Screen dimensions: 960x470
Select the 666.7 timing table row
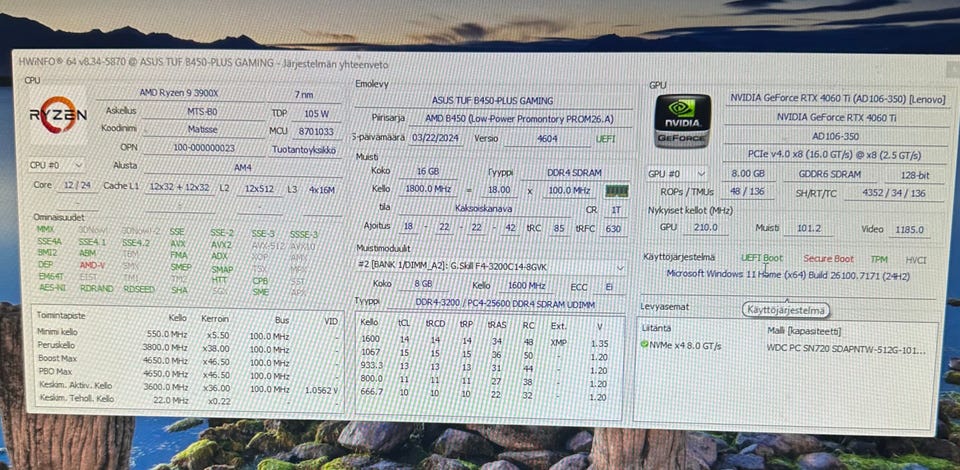coord(489,393)
